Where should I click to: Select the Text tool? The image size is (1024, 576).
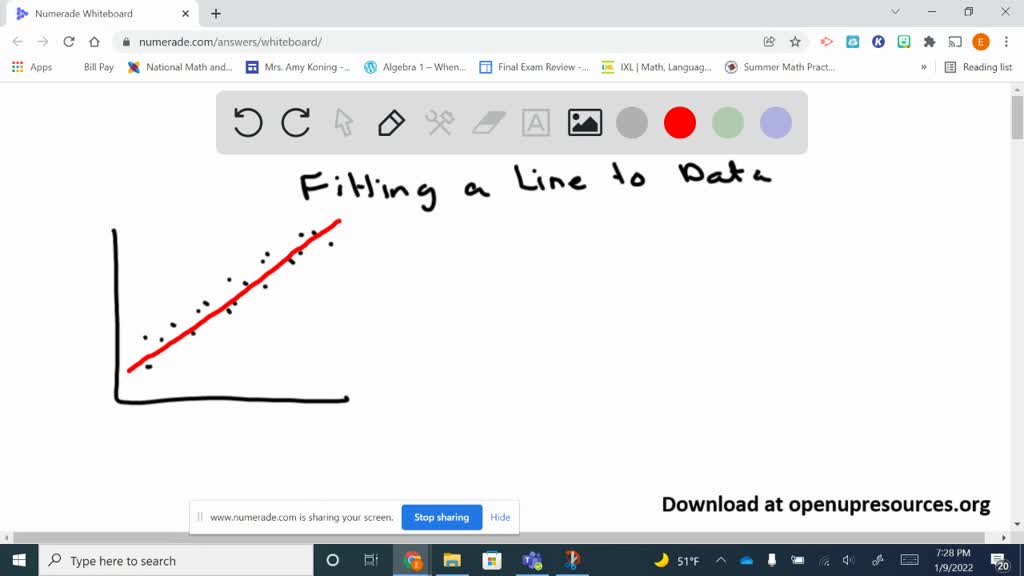coord(535,122)
